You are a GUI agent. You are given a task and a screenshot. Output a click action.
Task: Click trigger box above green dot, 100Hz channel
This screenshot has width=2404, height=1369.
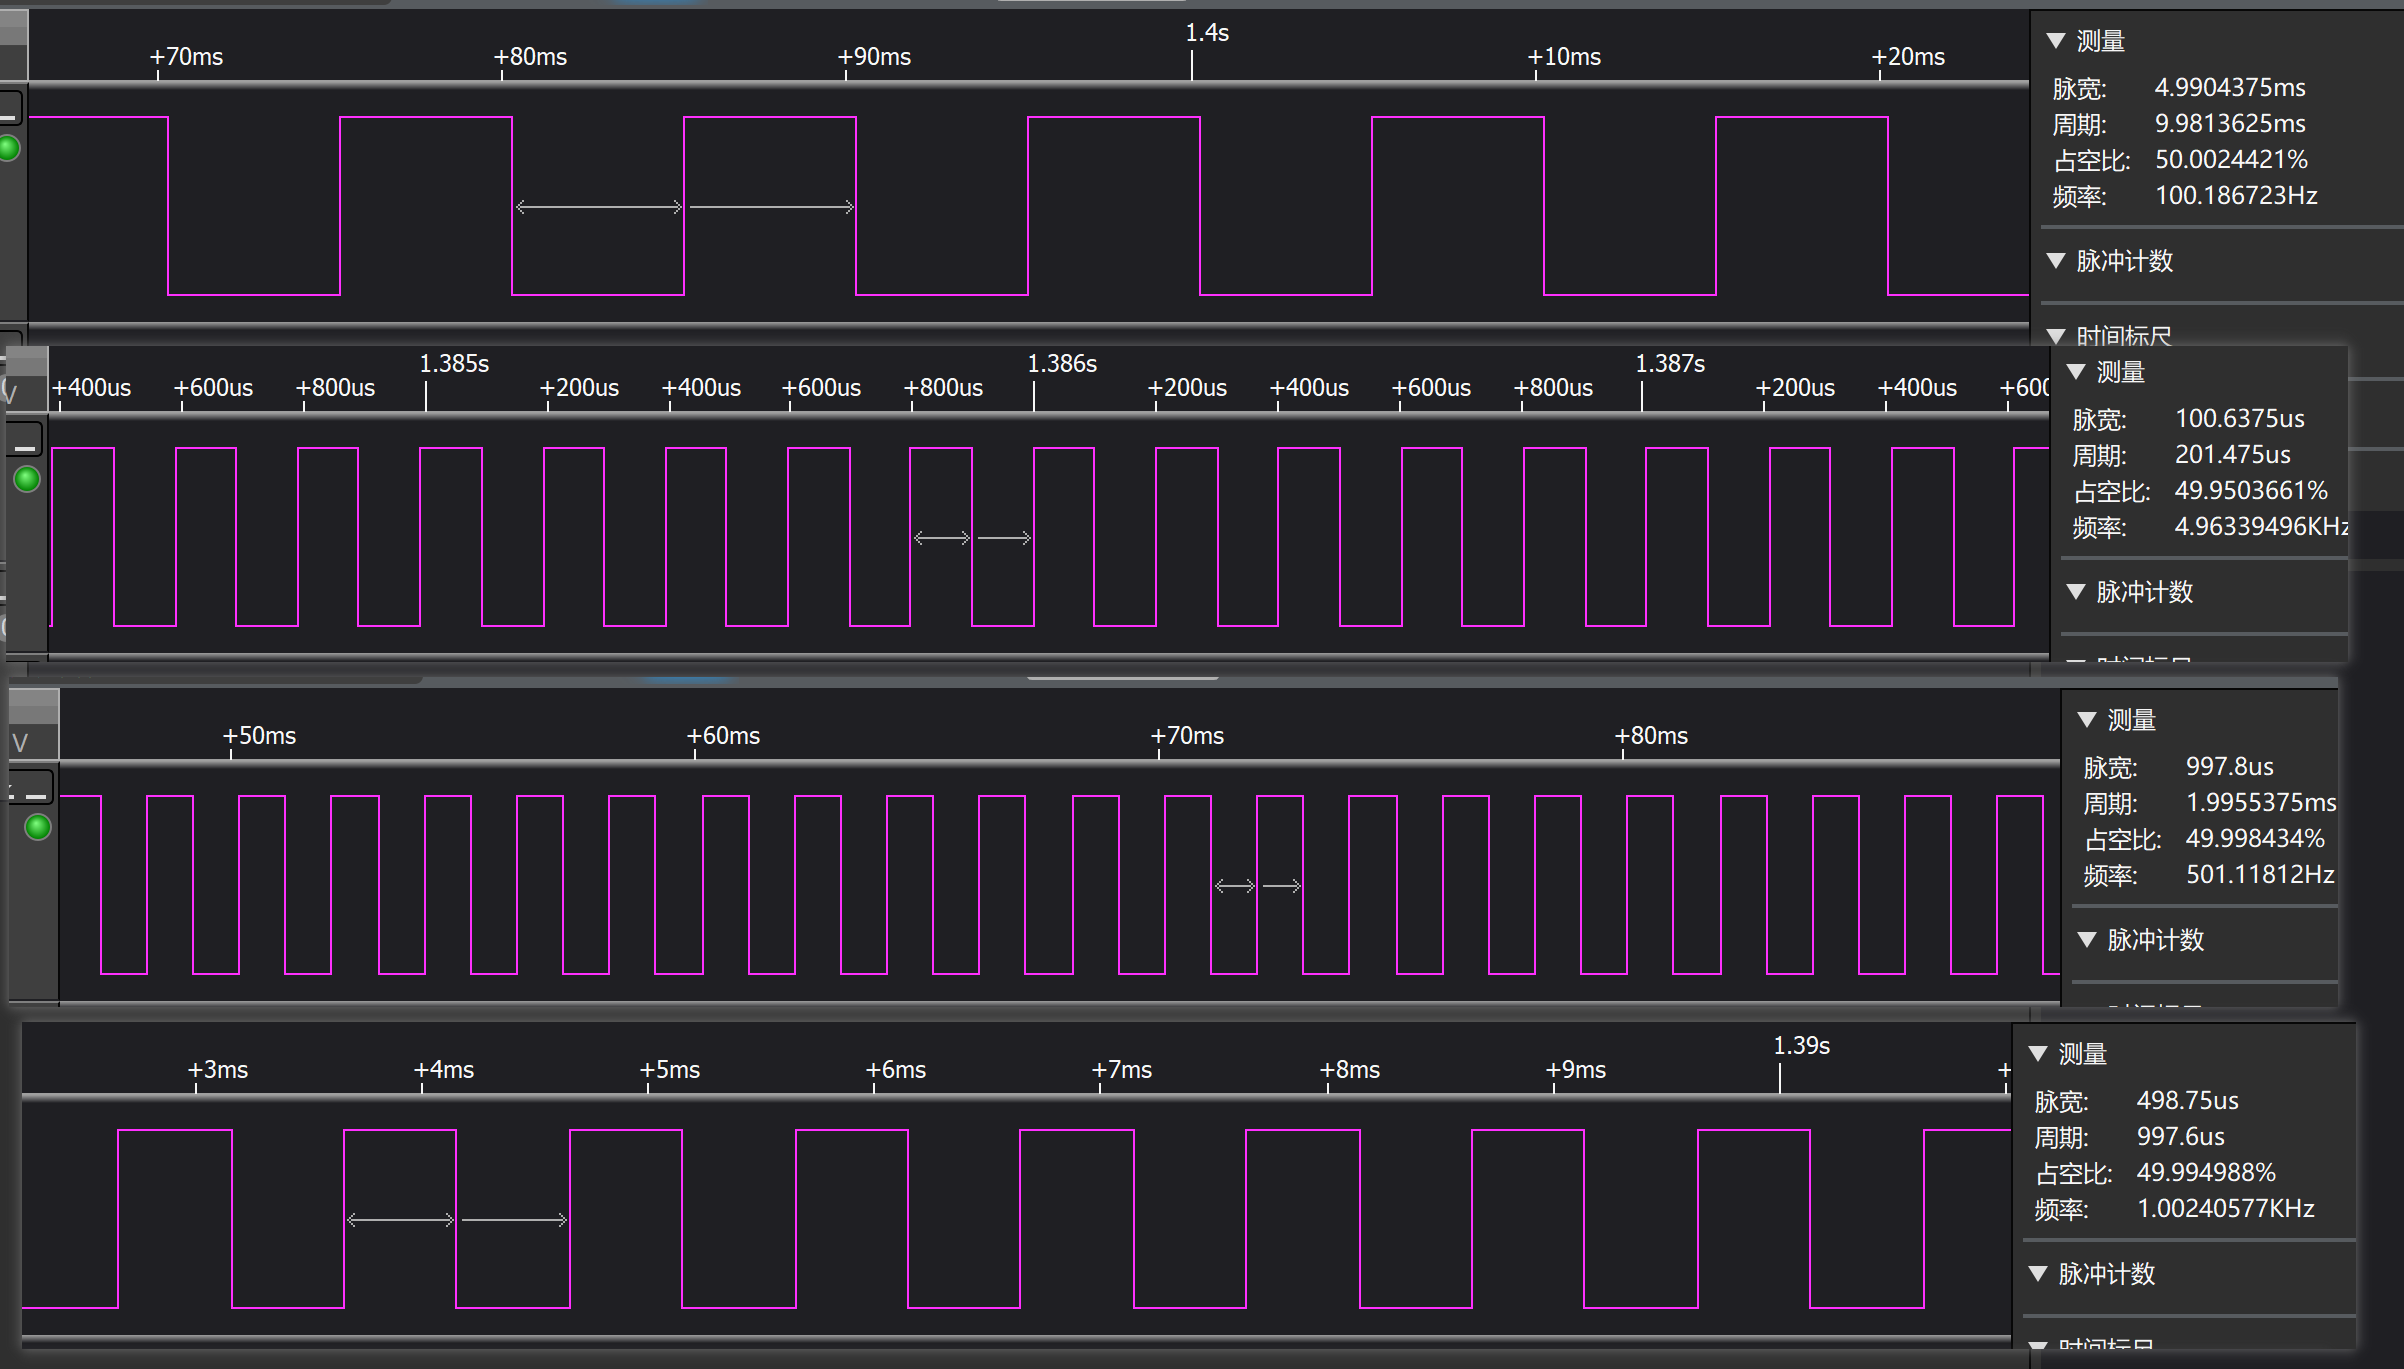pyautogui.click(x=10, y=108)
